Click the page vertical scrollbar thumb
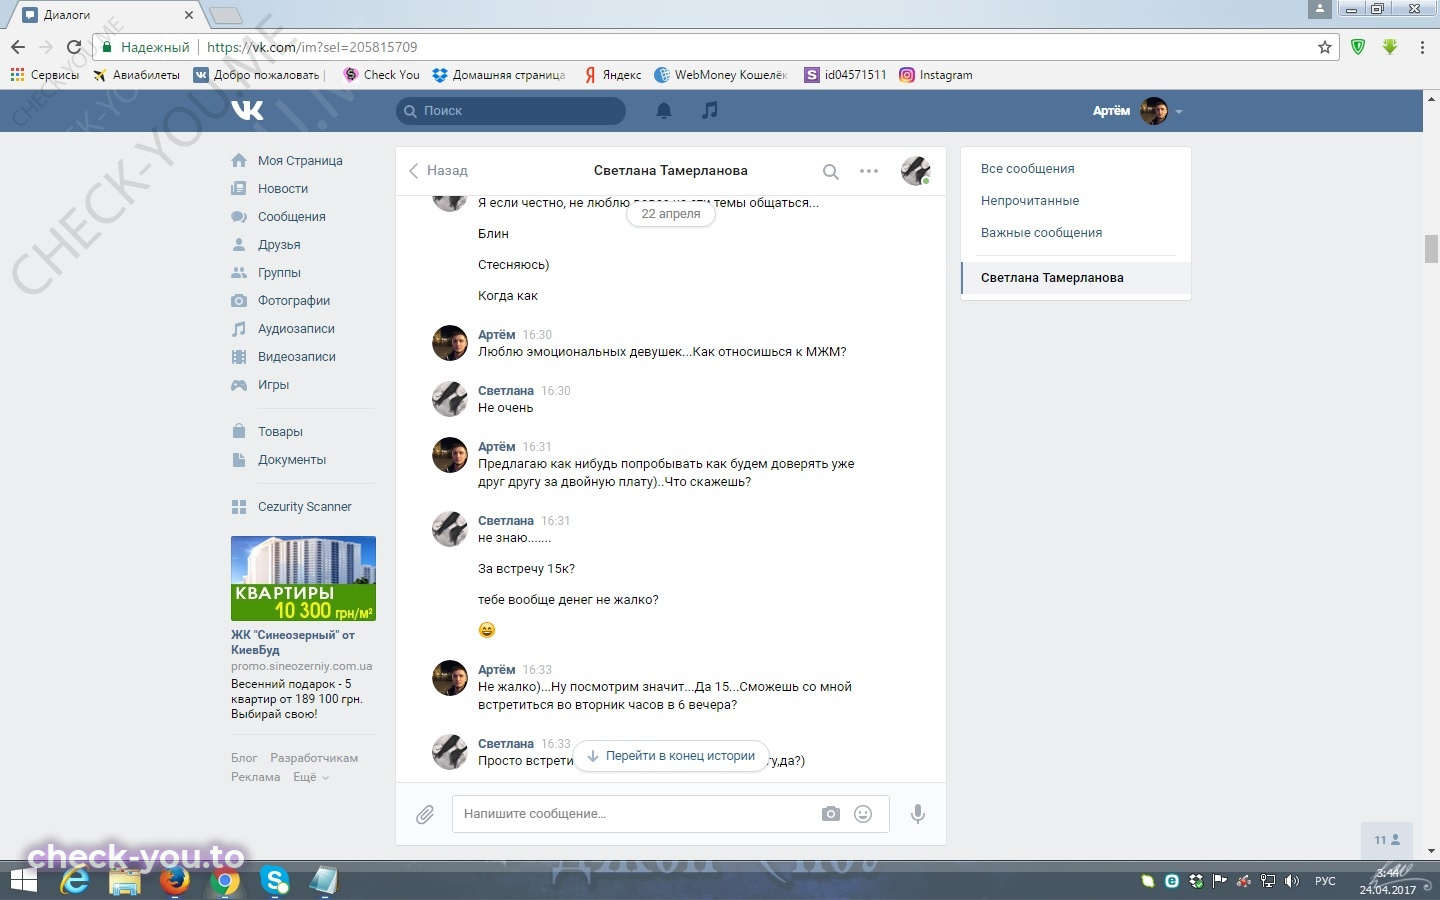 pos(1431,249)
